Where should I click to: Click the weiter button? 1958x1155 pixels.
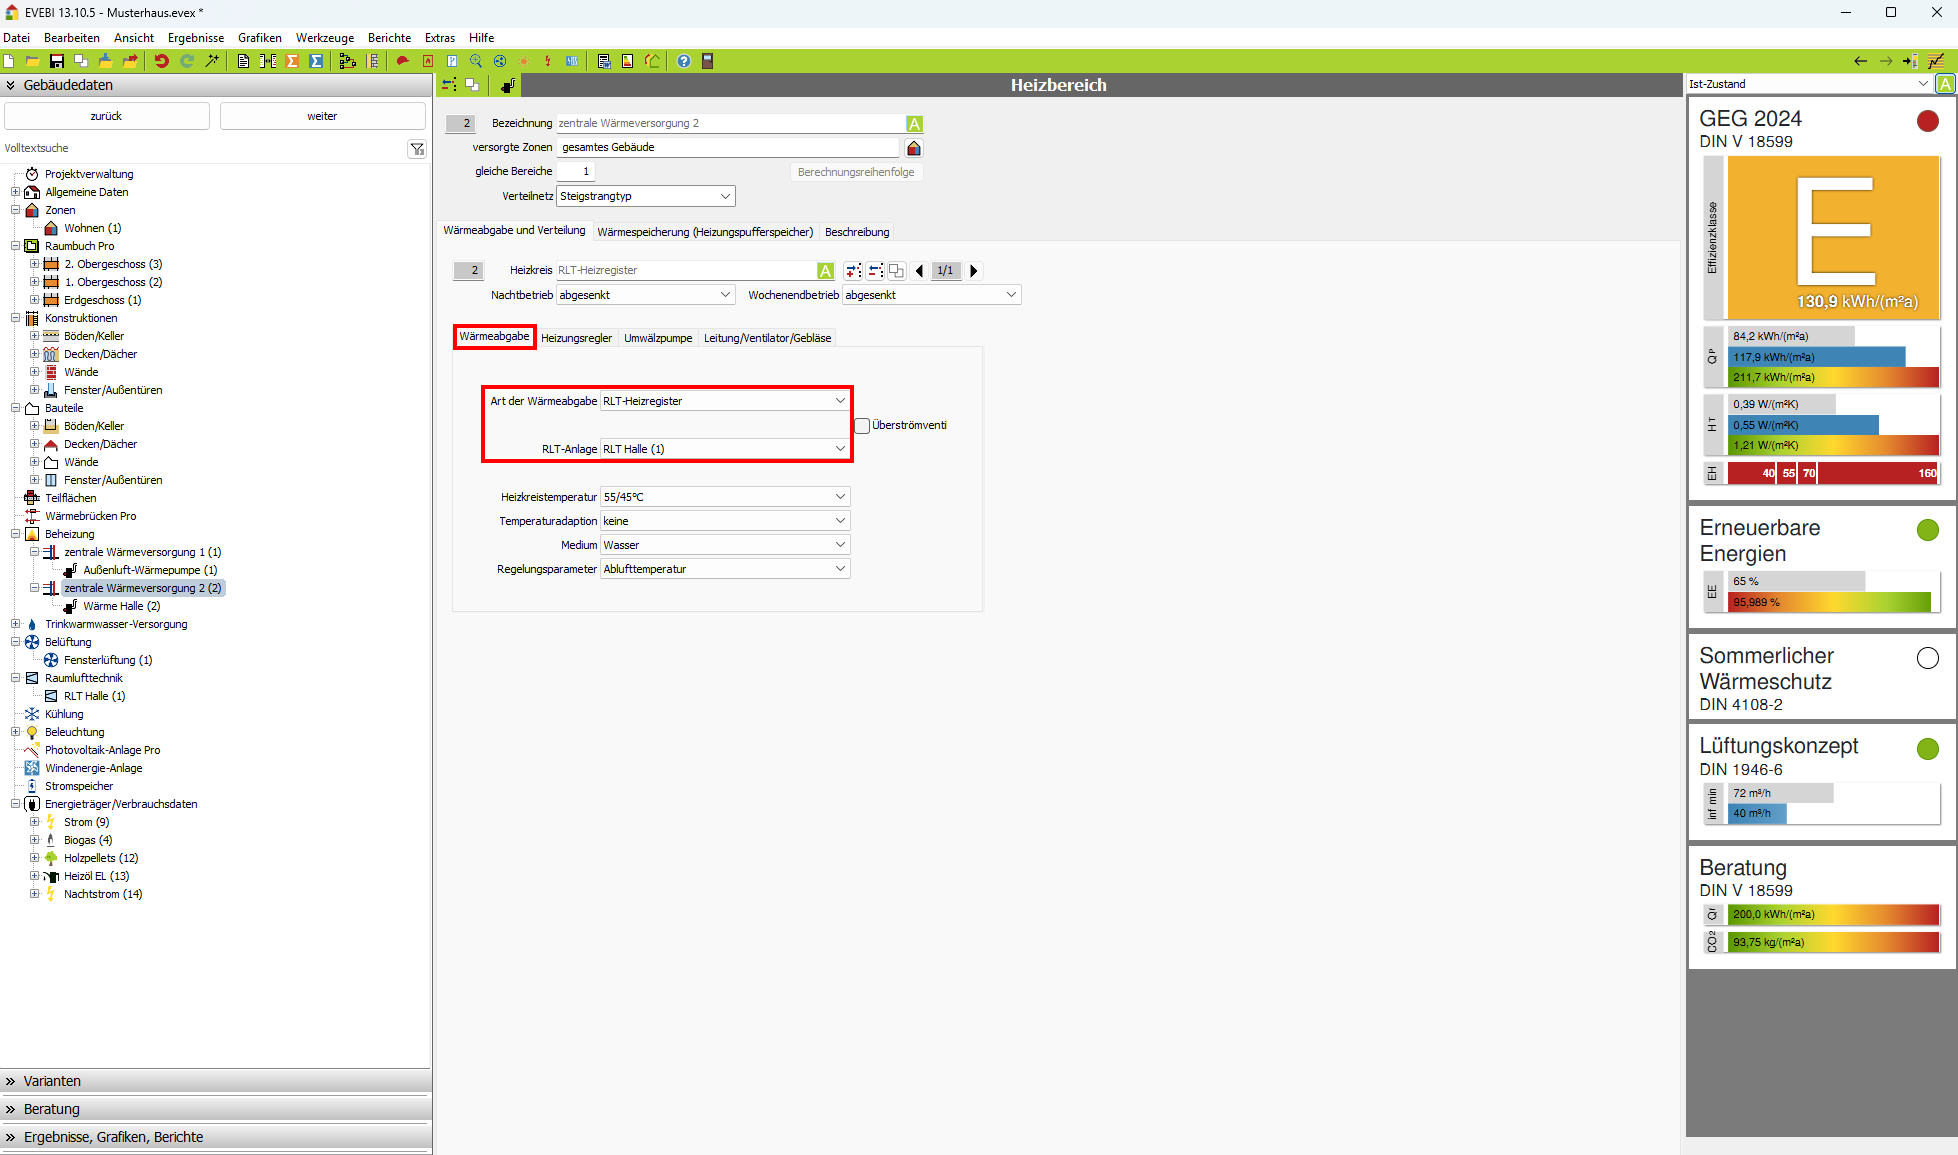322,116
